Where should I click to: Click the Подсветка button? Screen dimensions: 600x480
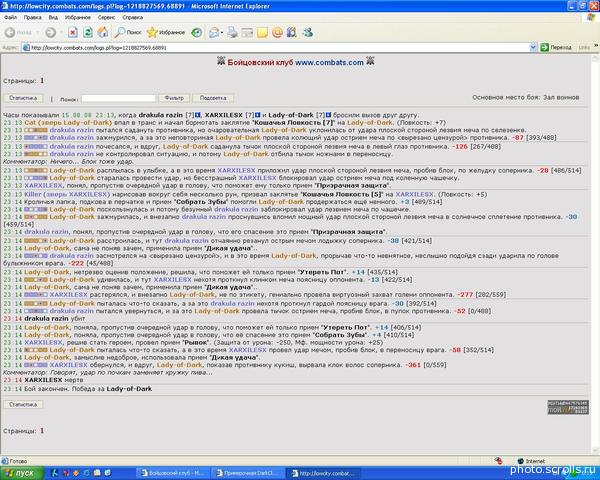(213, 98)
